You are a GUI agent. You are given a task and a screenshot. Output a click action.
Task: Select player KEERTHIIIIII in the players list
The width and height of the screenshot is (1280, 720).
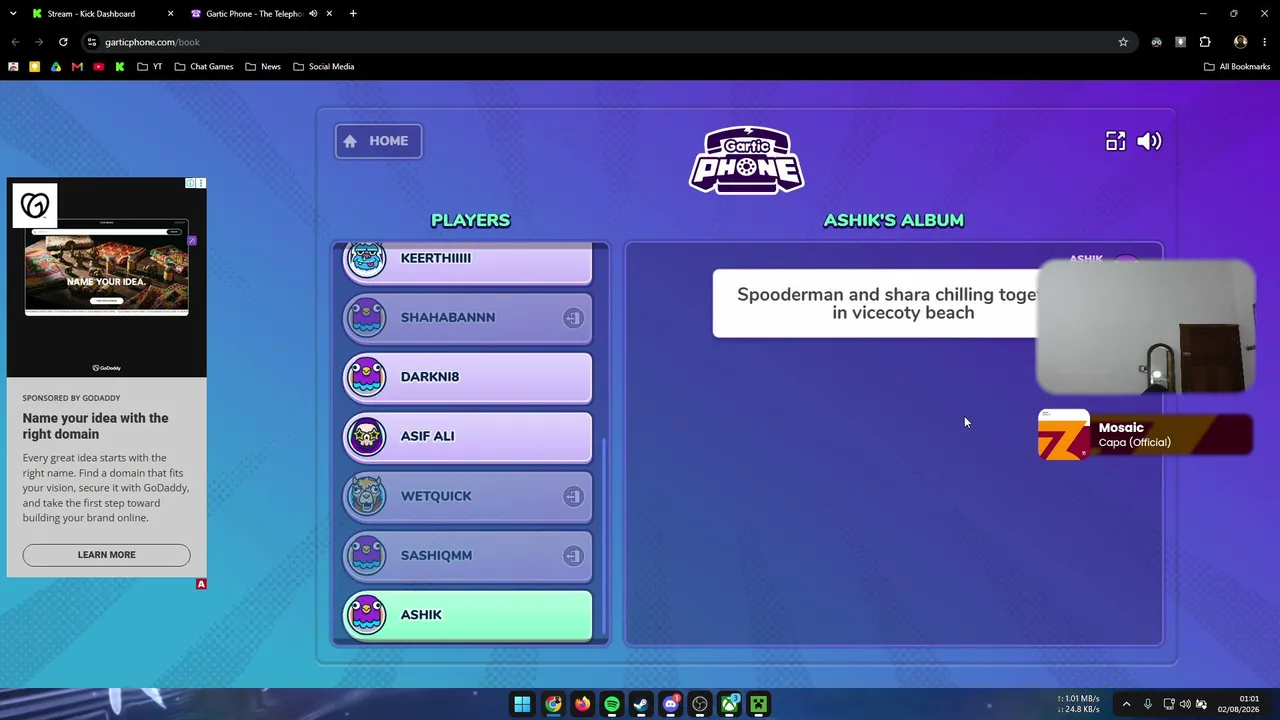click(468, 262)
